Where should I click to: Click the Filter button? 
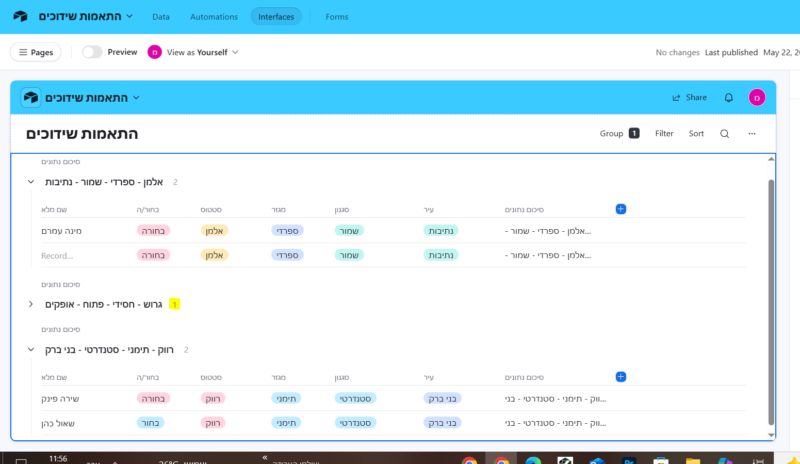(664, 133)
